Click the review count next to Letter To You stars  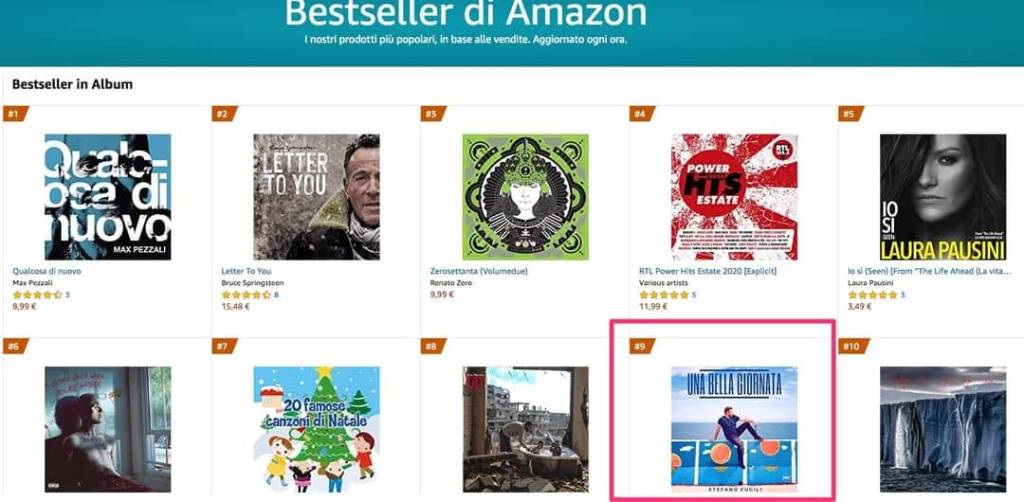pos(276,295)
